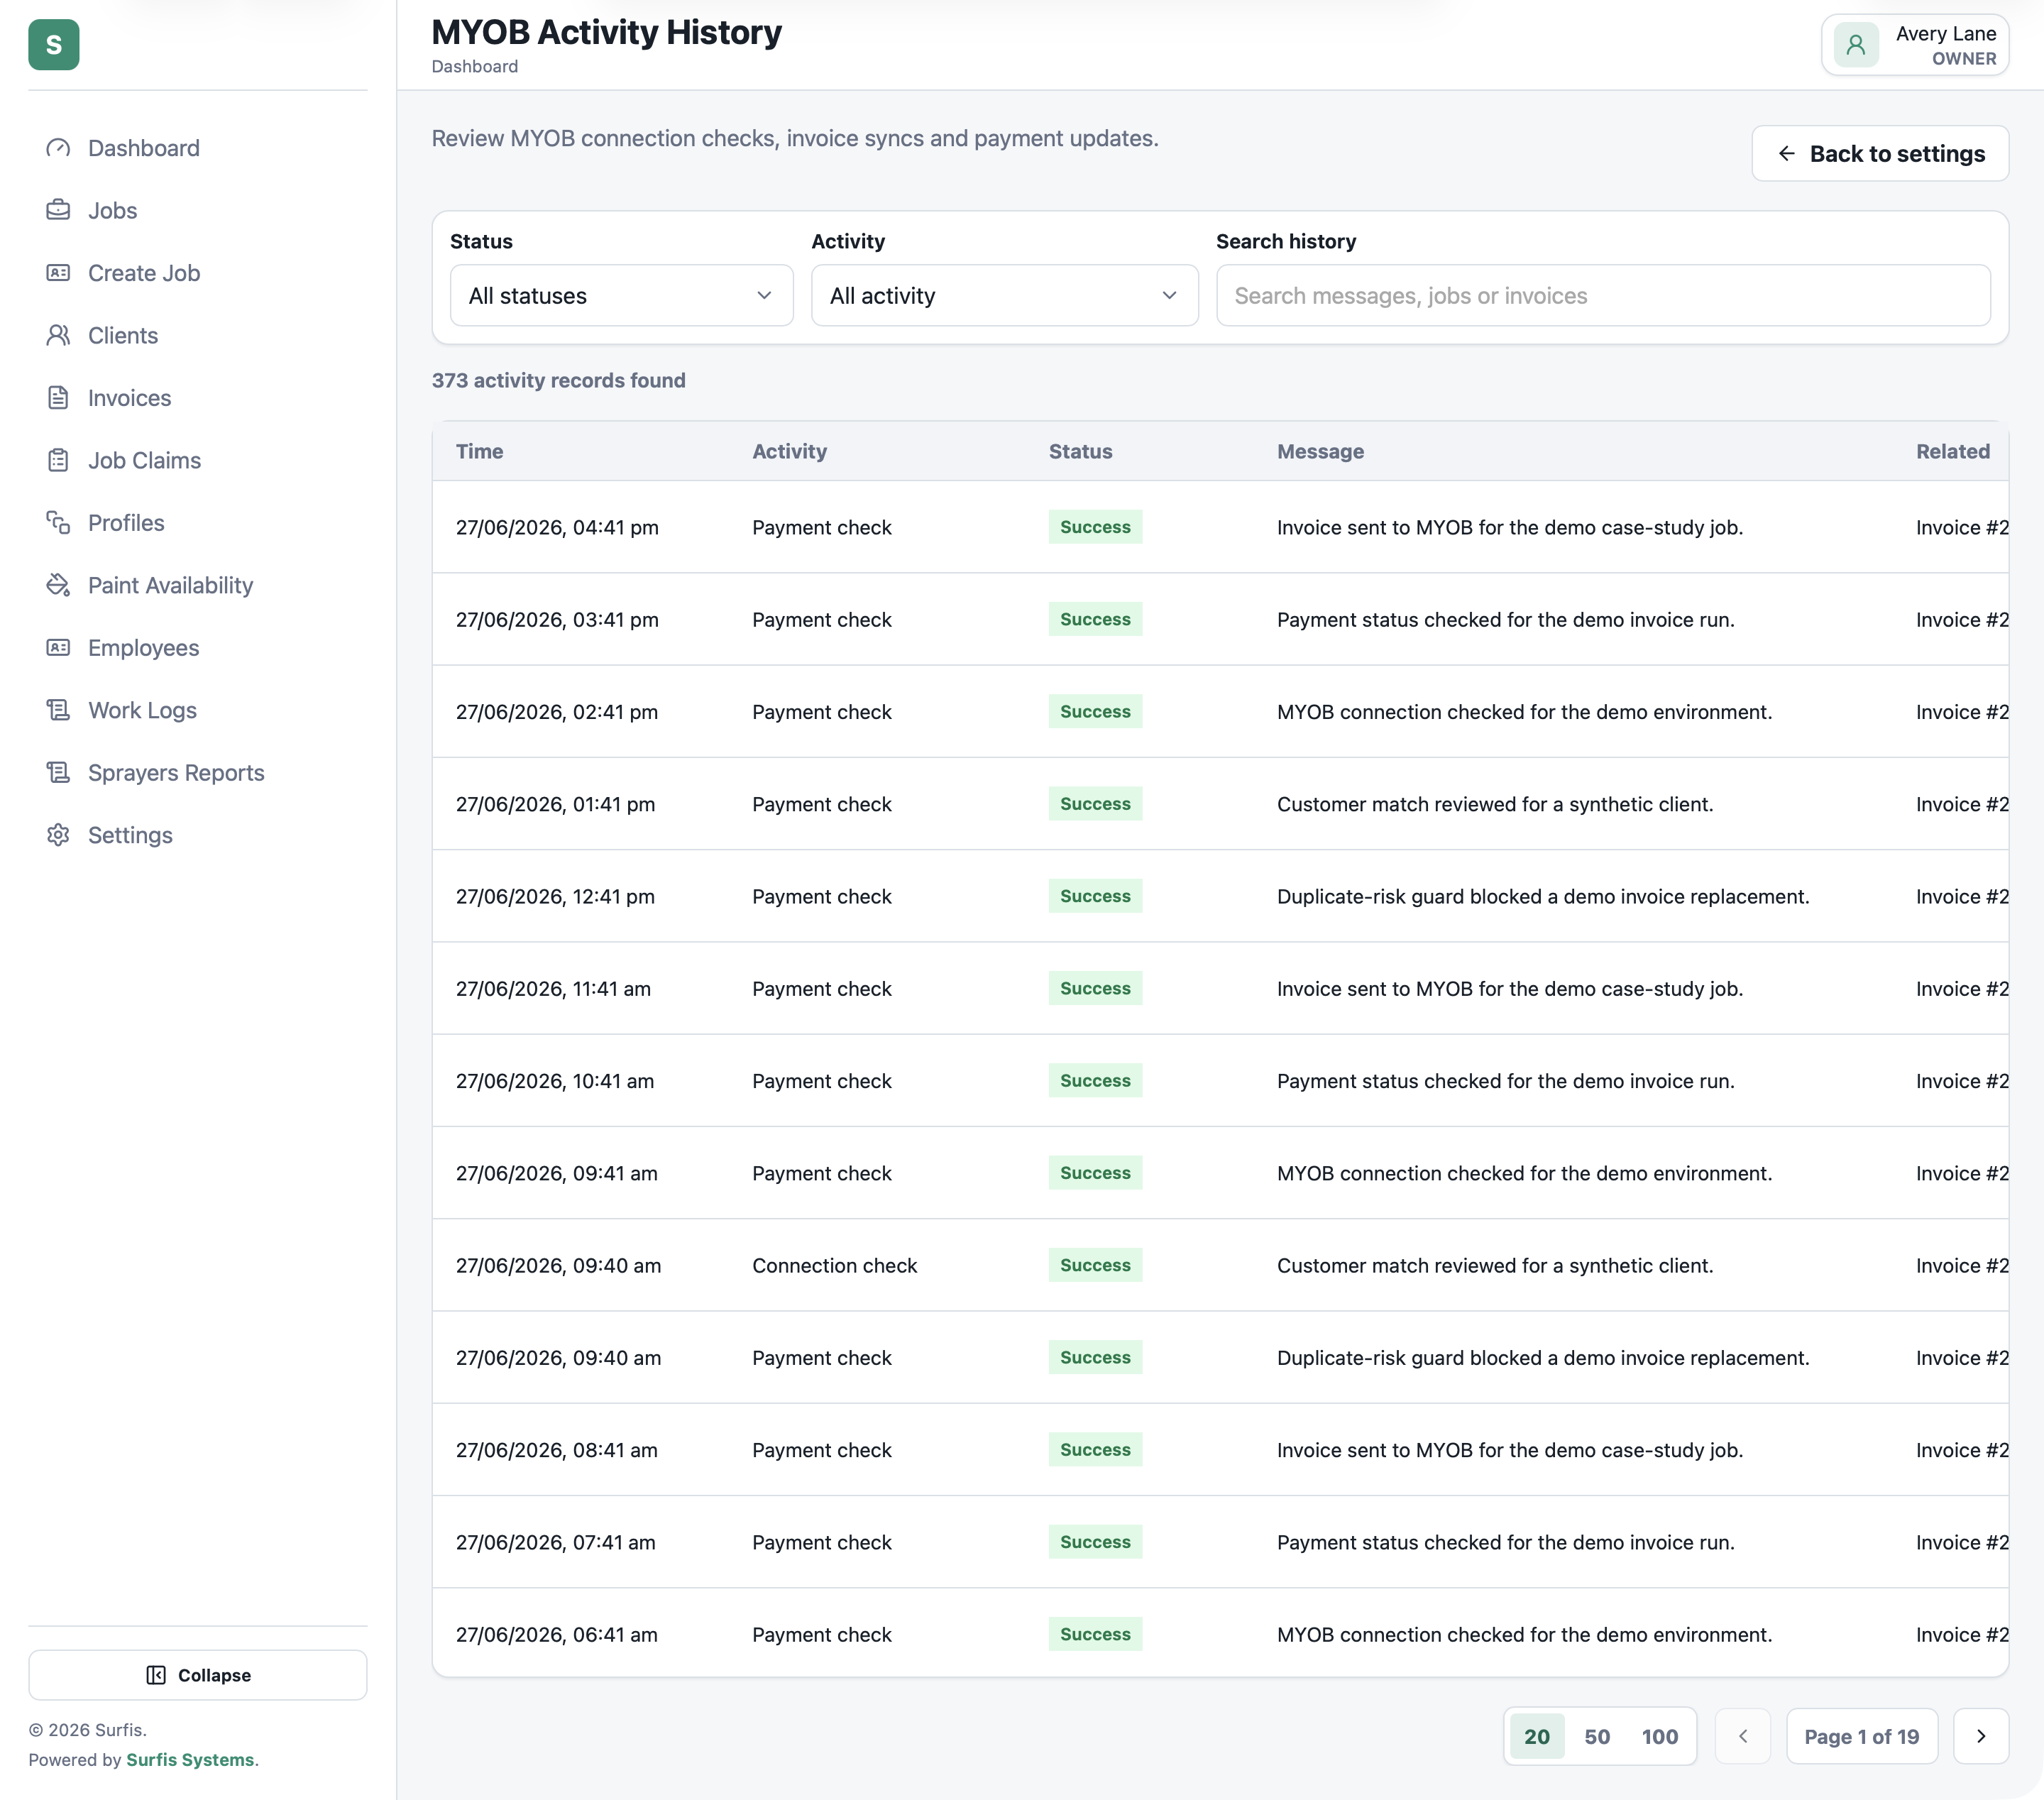This screenshot has width=2044, height=1800.
Task: Click the Invoice #2 link in the 07:41 am row
Action: [x=1962, y=1542]
